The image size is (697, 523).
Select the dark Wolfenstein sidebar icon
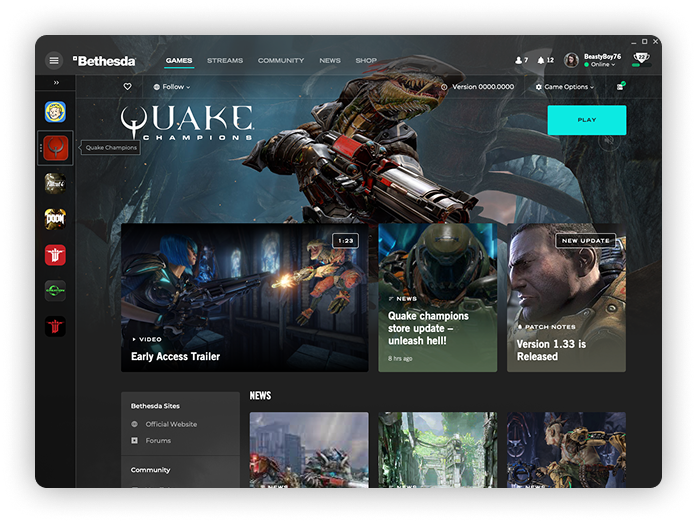pos(56,326)
